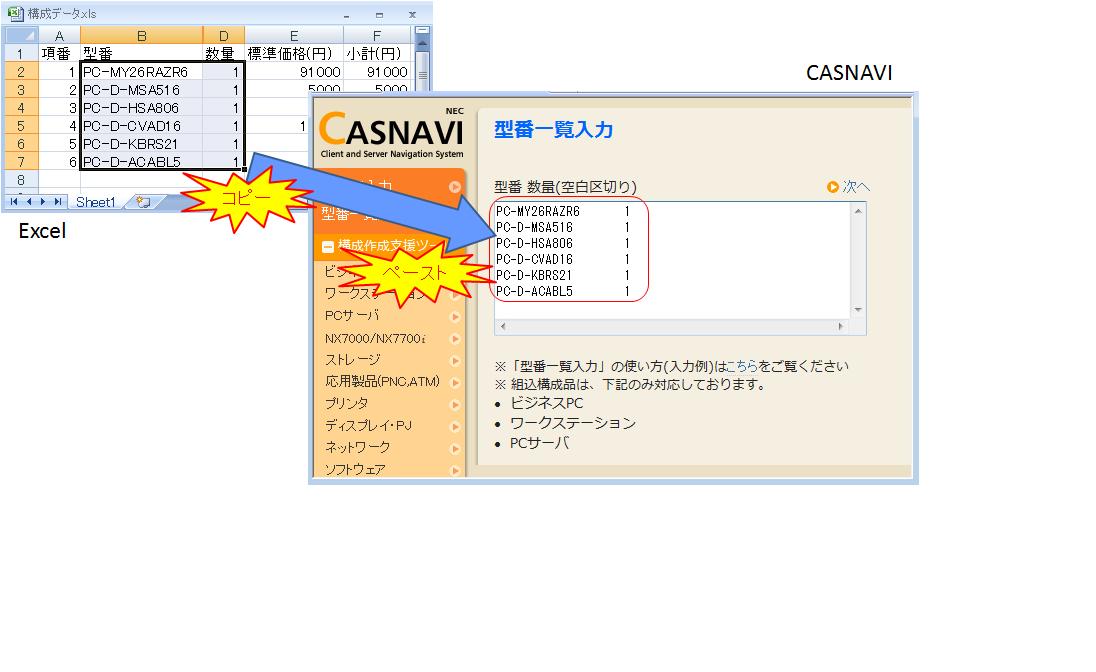Click the 項番 header cell
1096x672 pixels.
point(59,54)
